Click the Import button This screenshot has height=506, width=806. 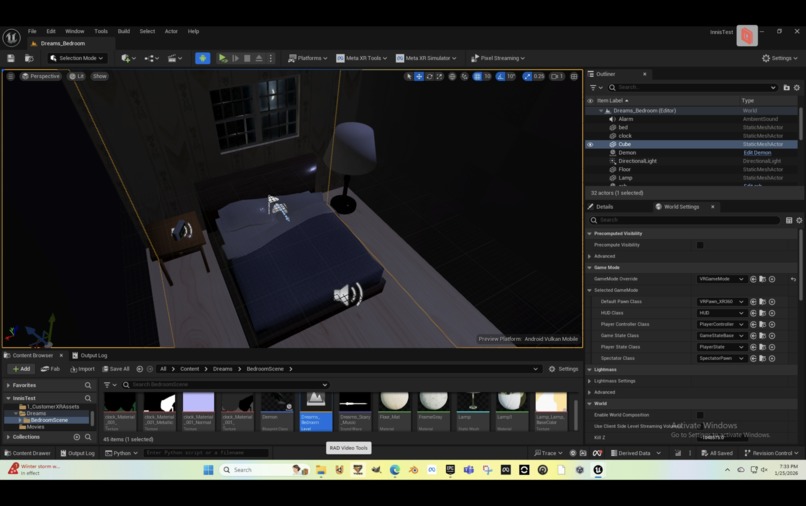[82, 369]
